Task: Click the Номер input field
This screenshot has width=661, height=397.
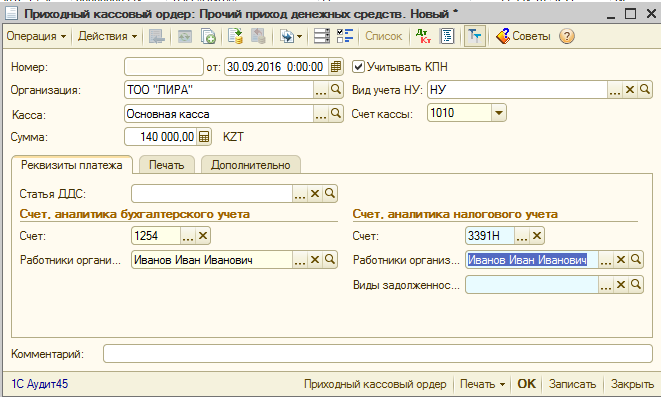Action: 164,67
